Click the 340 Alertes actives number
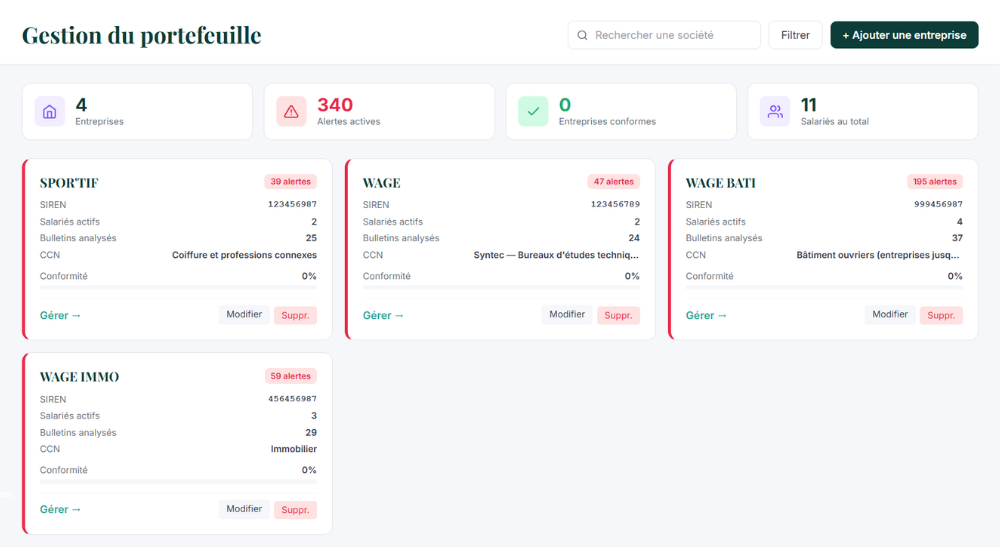This screenshot has width=1000, height=552. 335,105
